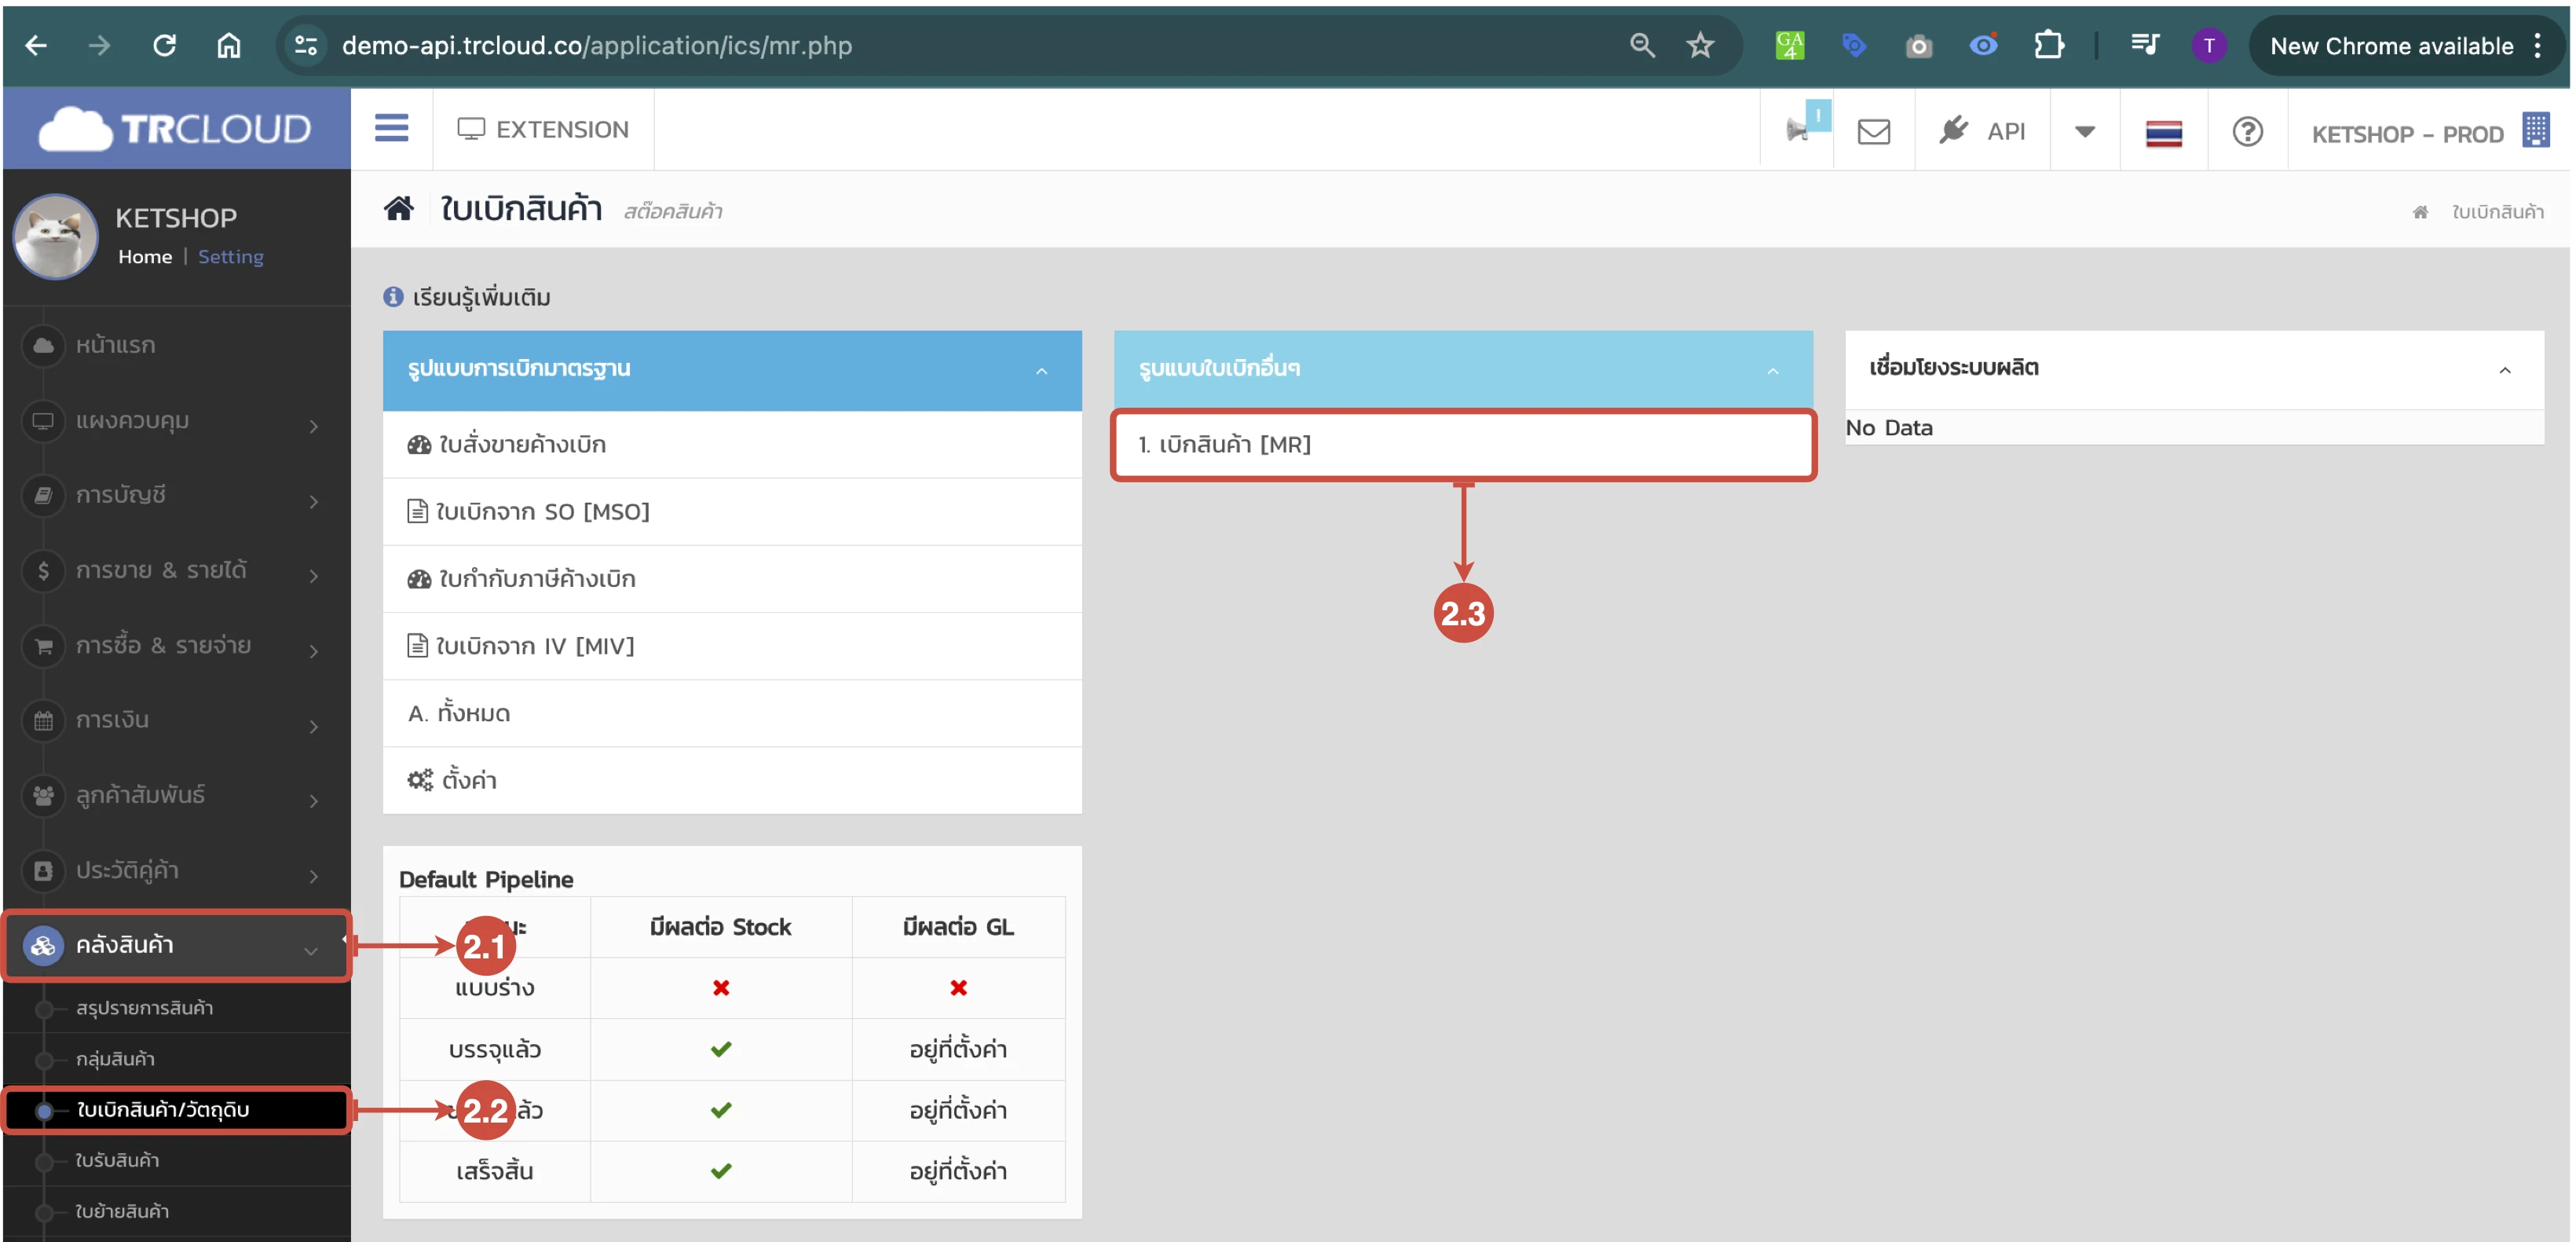Open the mail envelope icon
Screen dimensions: 2576x1242
(x=1873, y=131)
